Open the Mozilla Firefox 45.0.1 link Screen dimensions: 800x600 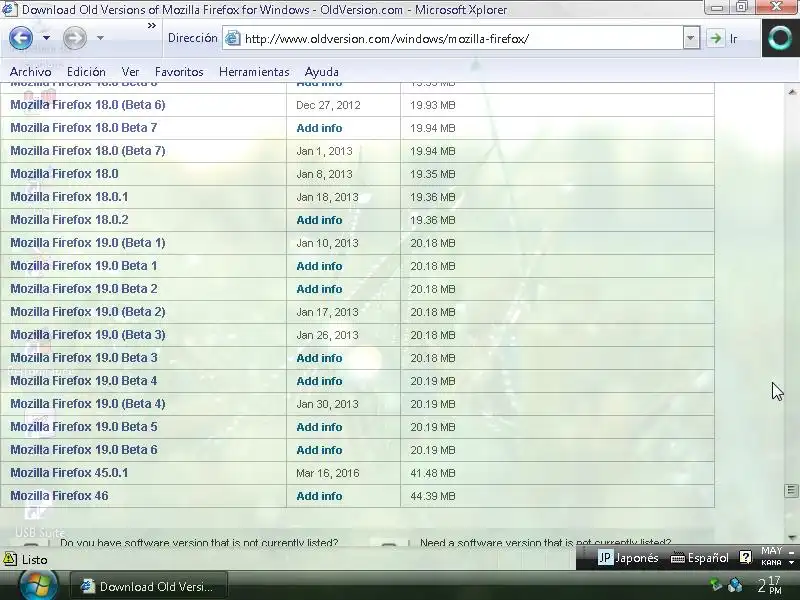(69, 472)
